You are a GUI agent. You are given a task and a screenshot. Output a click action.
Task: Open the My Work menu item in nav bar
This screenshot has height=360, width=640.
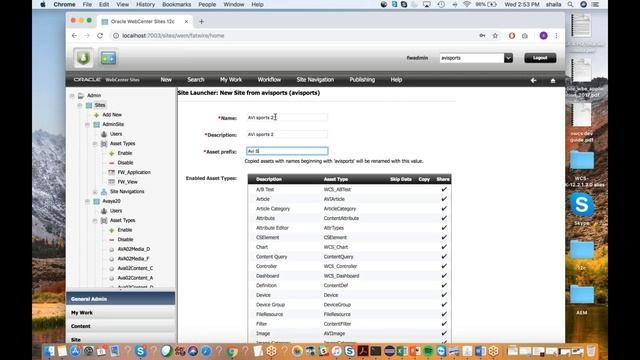point(231,80)
